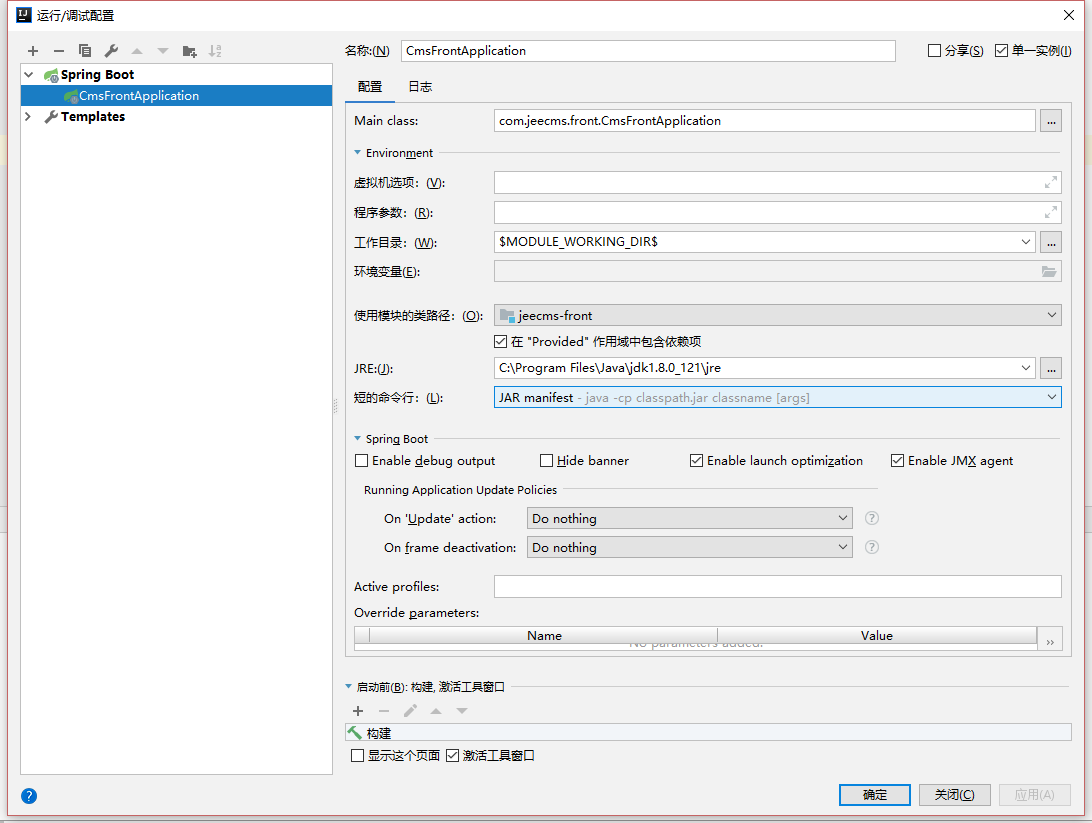The image size is (1092, 823).
Task: Switch to the 日志 tab
Action: coord(420,87)
